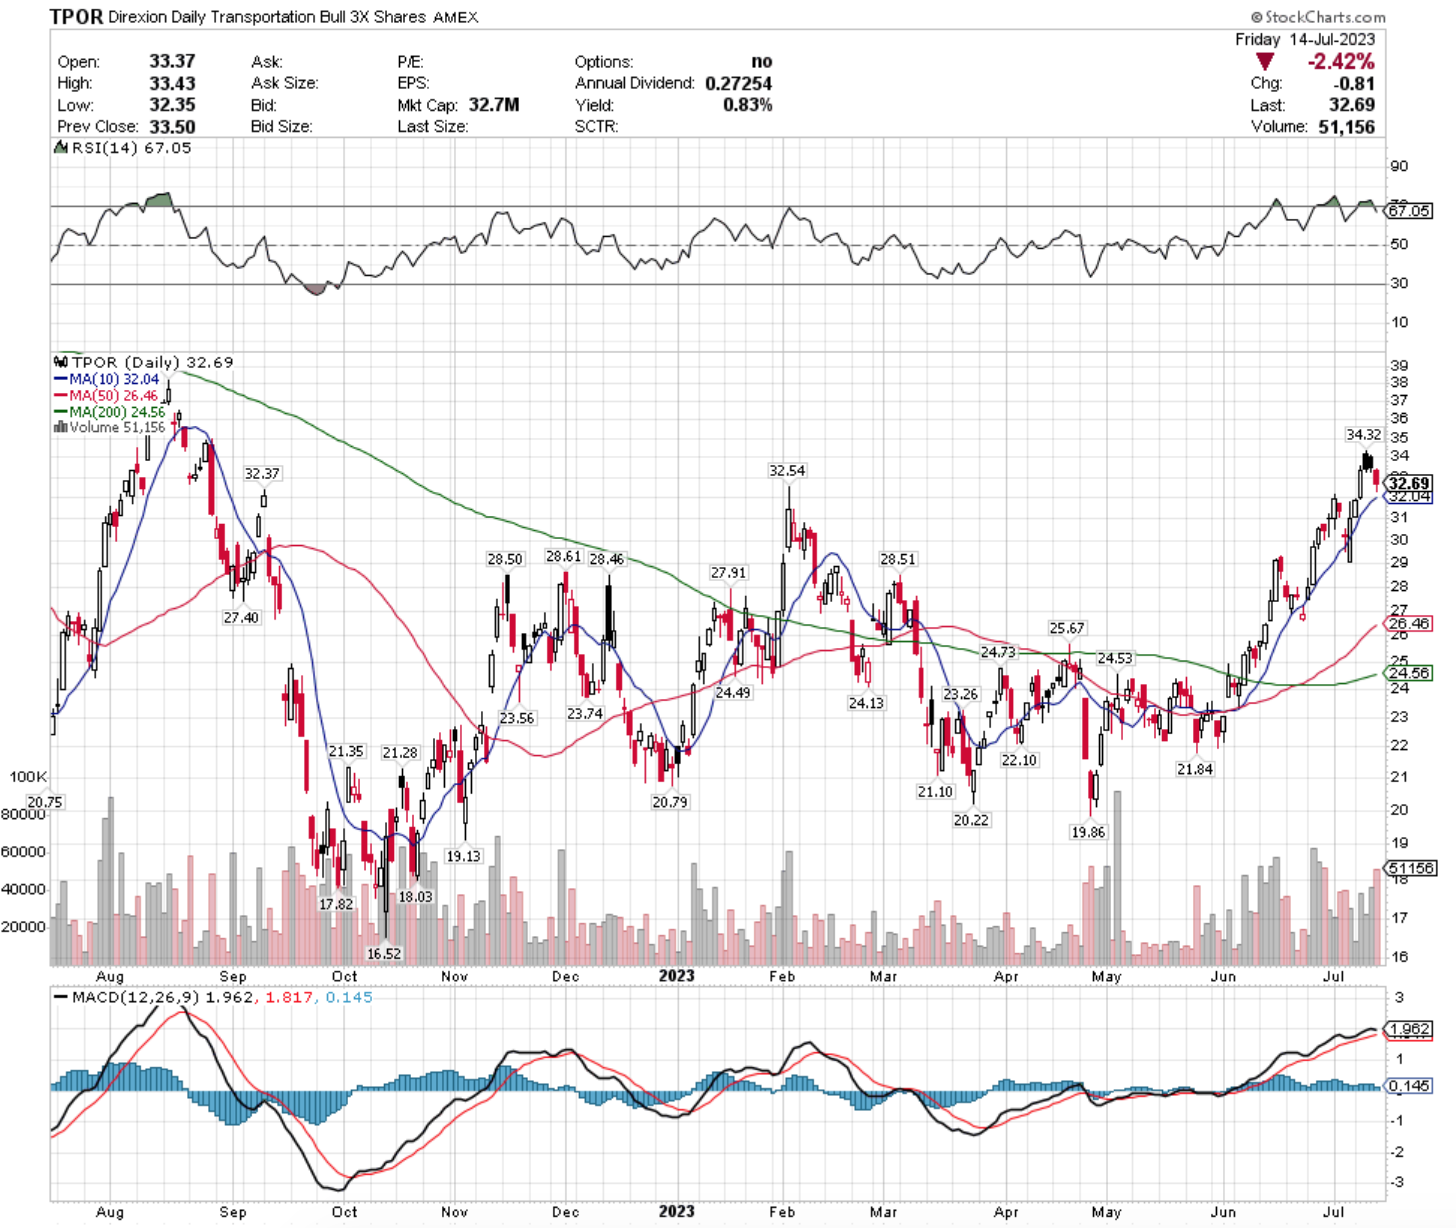Image resolution: width=1456 pixels, height=1228 pixels.
Task: Click the 34.32 peak price annotation
Action: (1364, 435)
